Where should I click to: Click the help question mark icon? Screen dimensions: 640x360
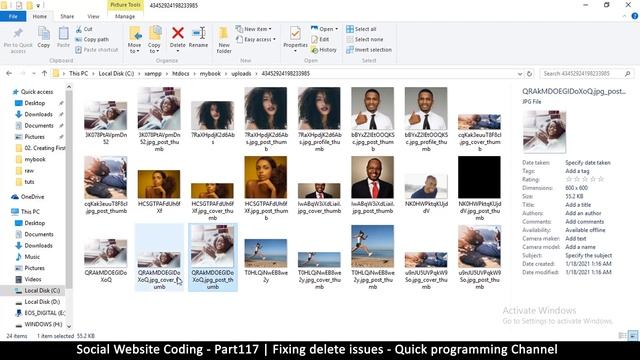pyautogui.click(x=635, y=16)
